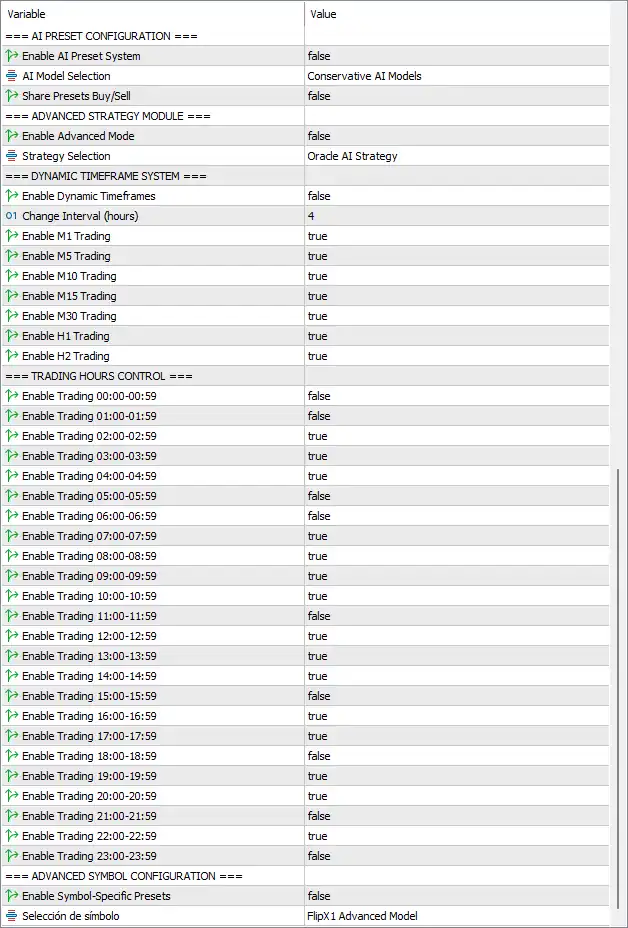
Task: Click the enum icon next to AI Model Selection
Action: pos(11,76)
